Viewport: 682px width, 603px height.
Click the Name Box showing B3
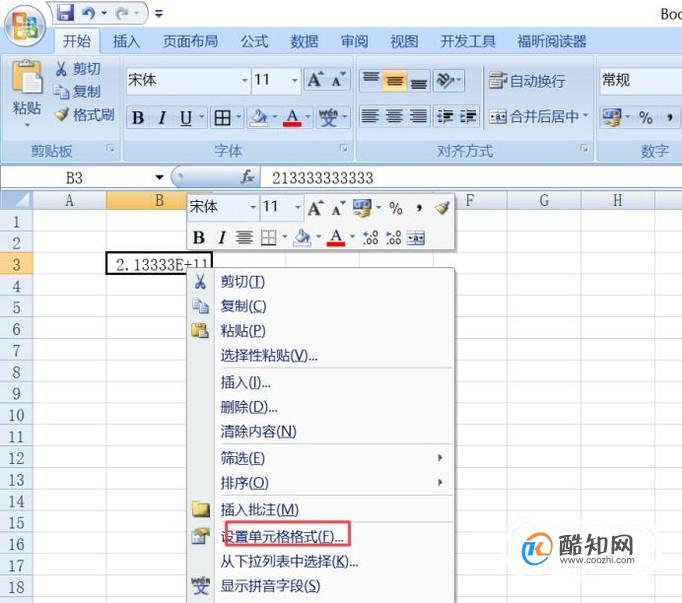tap(75, 178)
